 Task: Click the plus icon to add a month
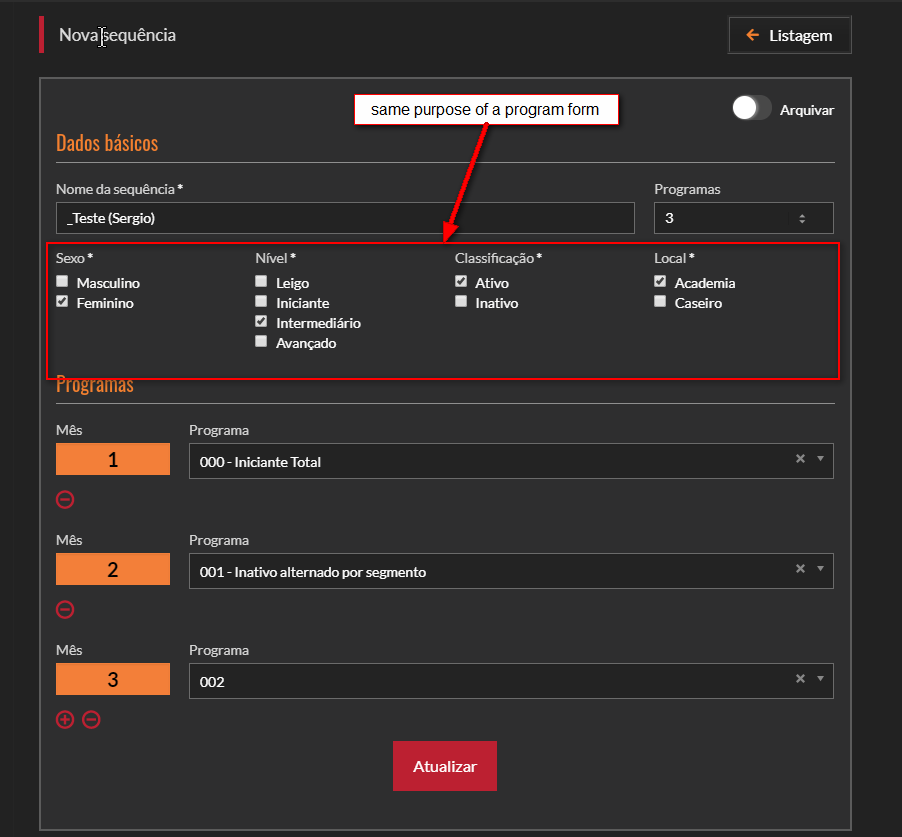click(x=65, y=719)
